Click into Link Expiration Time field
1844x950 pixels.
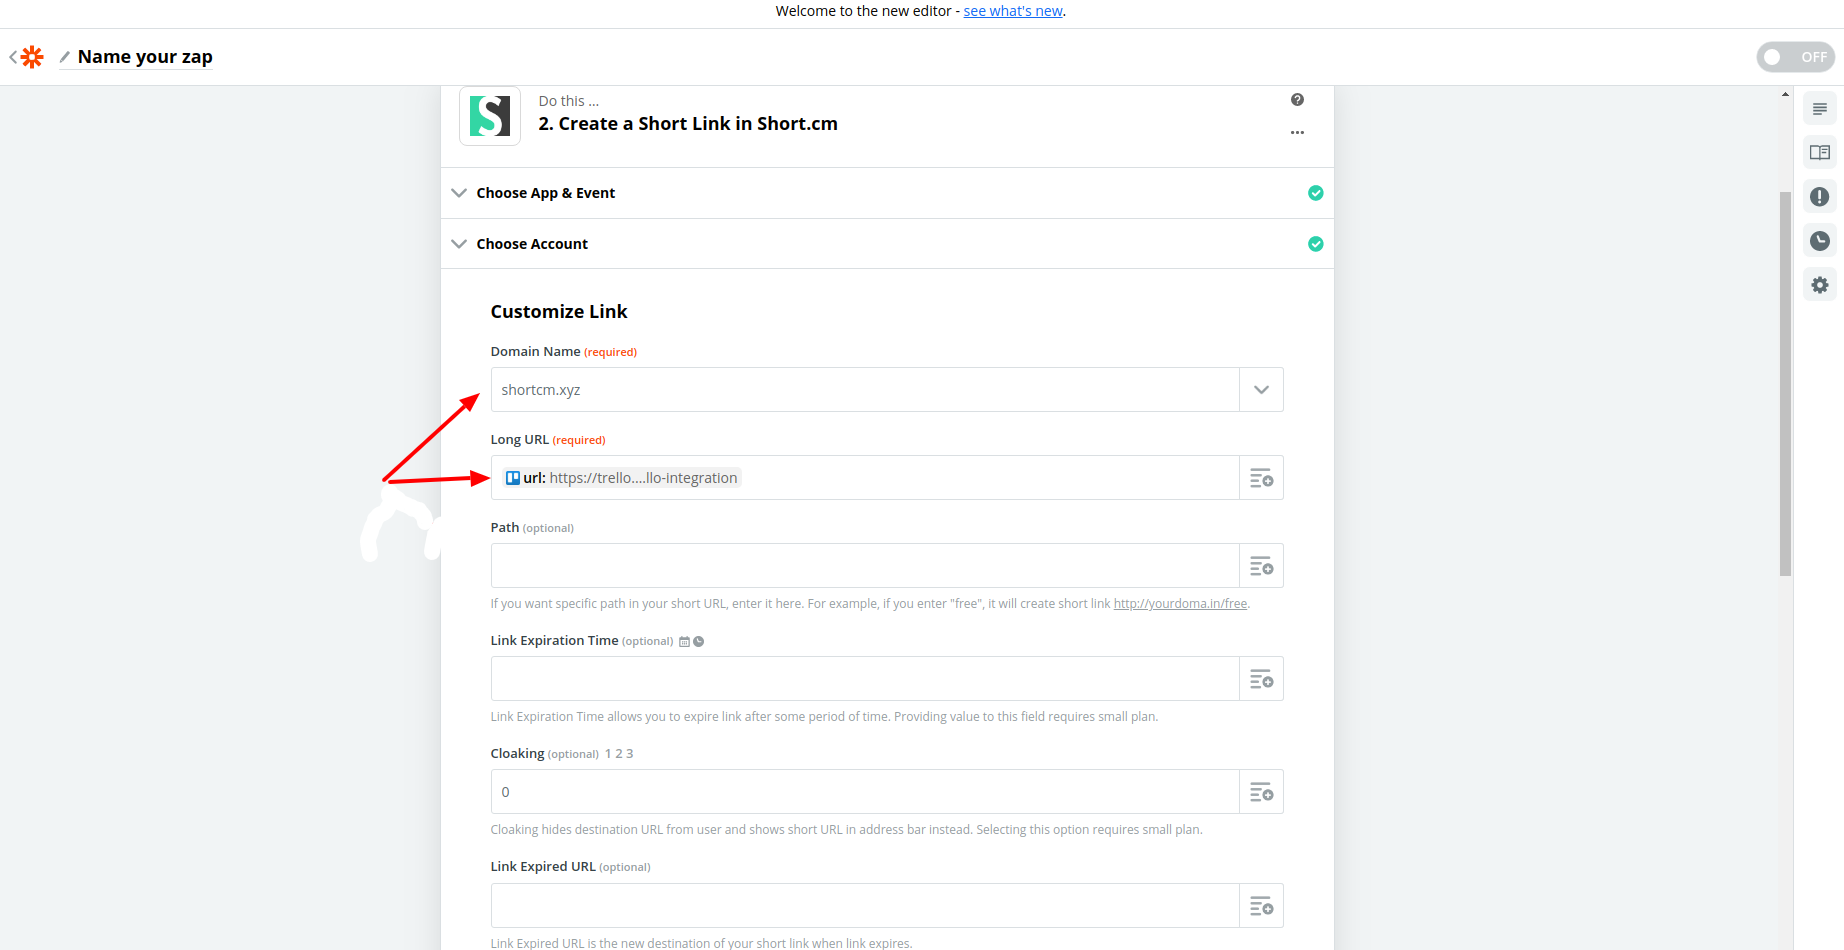(x=864, y=679)
